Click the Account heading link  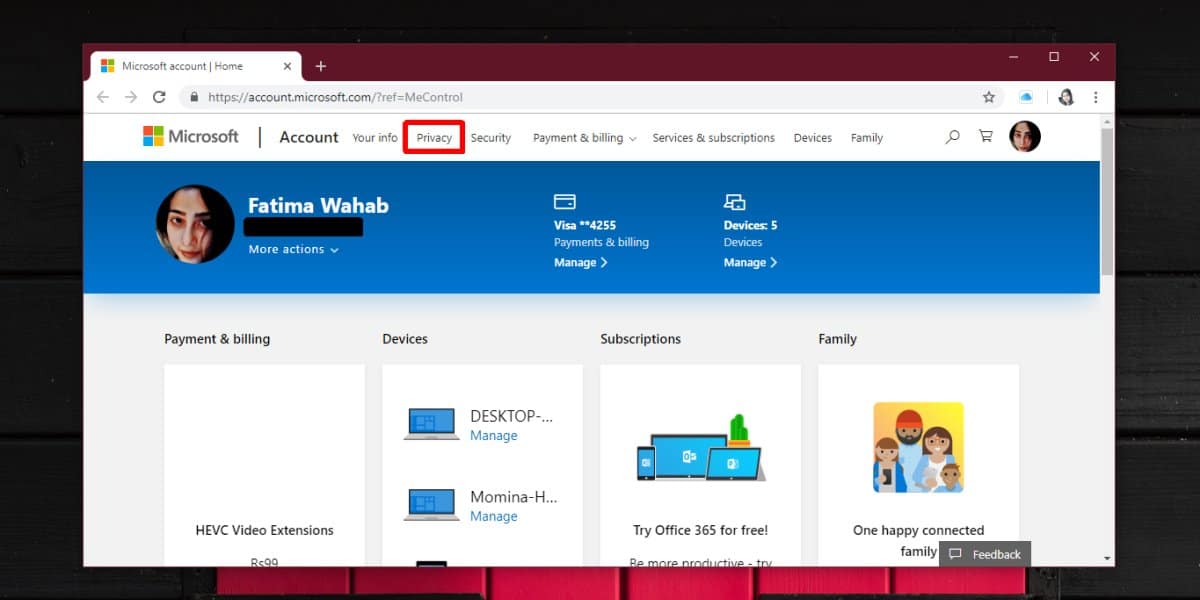click(x=309, y=137)
